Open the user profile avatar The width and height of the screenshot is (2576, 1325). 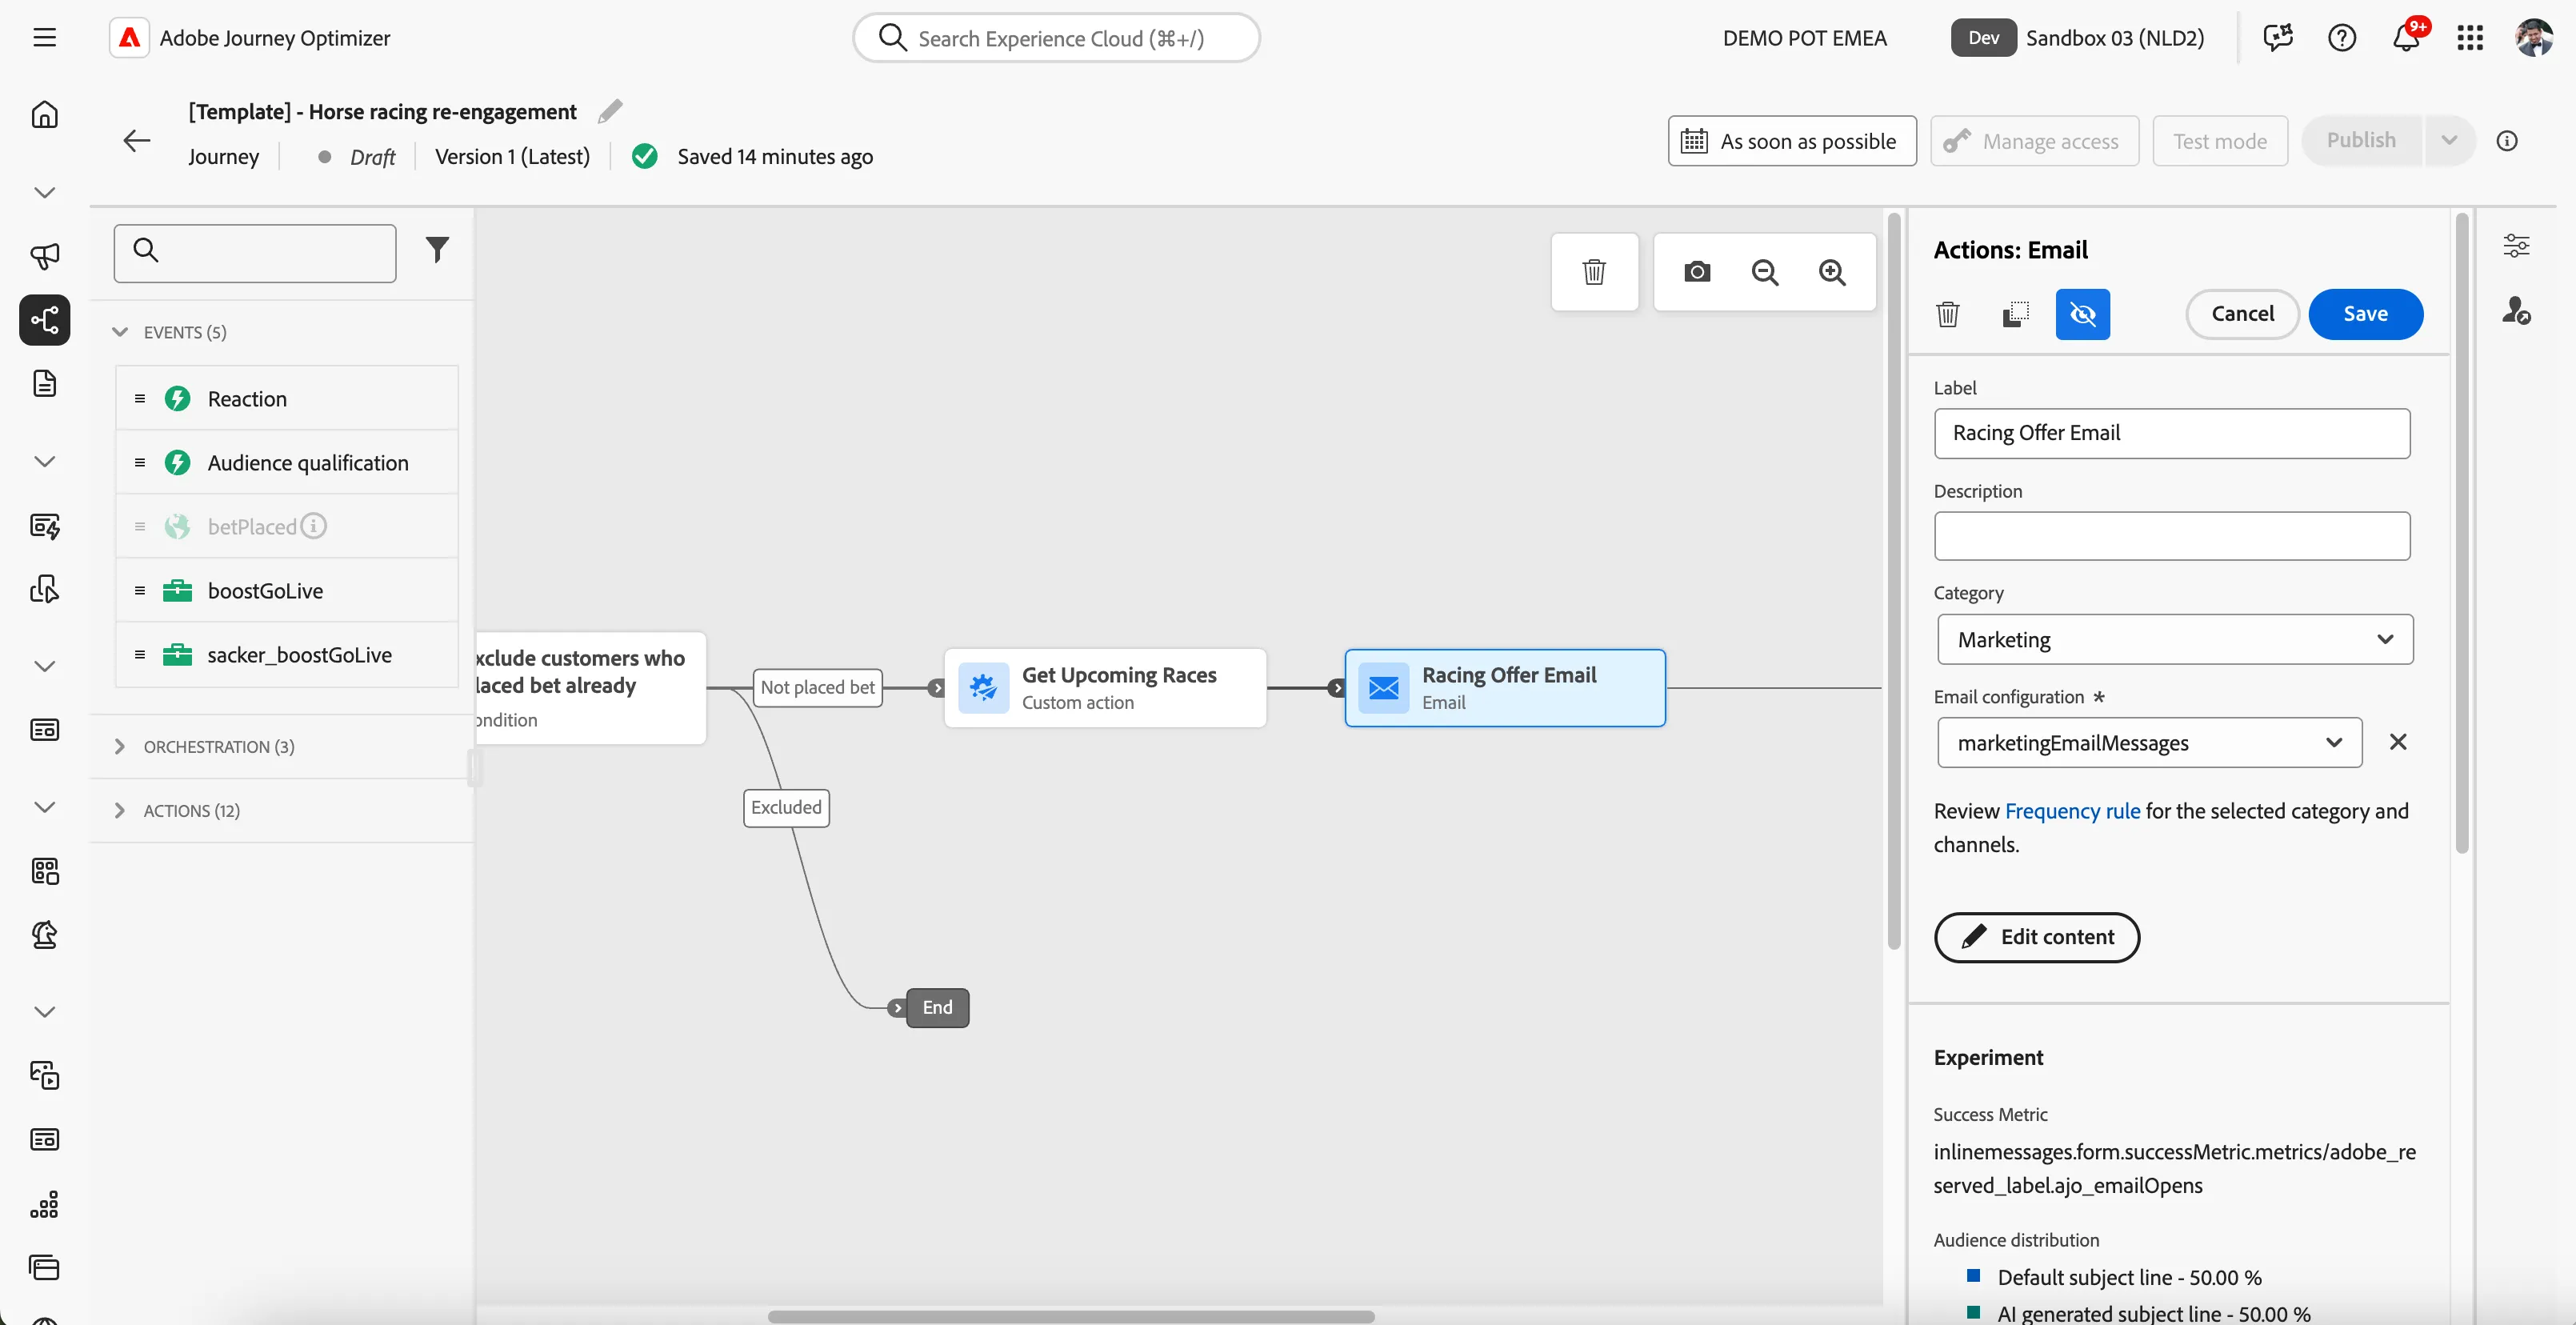tap(2534, 38)
